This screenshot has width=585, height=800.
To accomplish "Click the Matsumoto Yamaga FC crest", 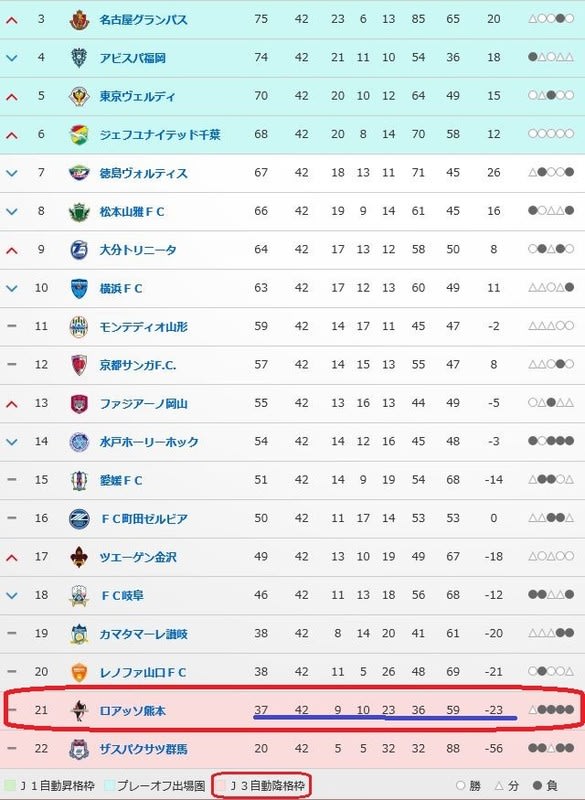I will (x=79, y=212).
